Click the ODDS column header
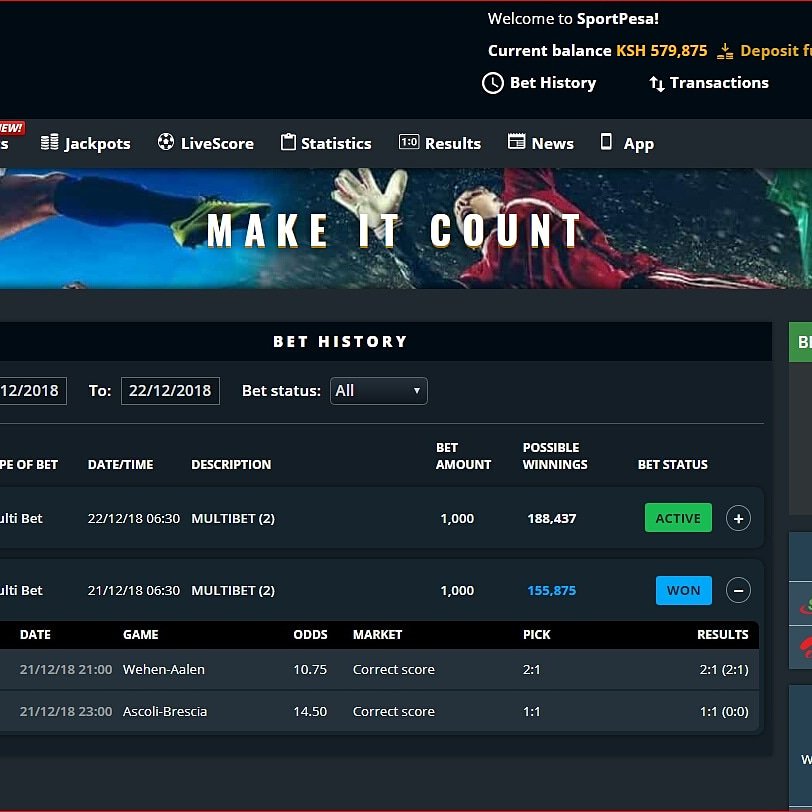Screen dimensions: 812x812 [x=310, y=634]
